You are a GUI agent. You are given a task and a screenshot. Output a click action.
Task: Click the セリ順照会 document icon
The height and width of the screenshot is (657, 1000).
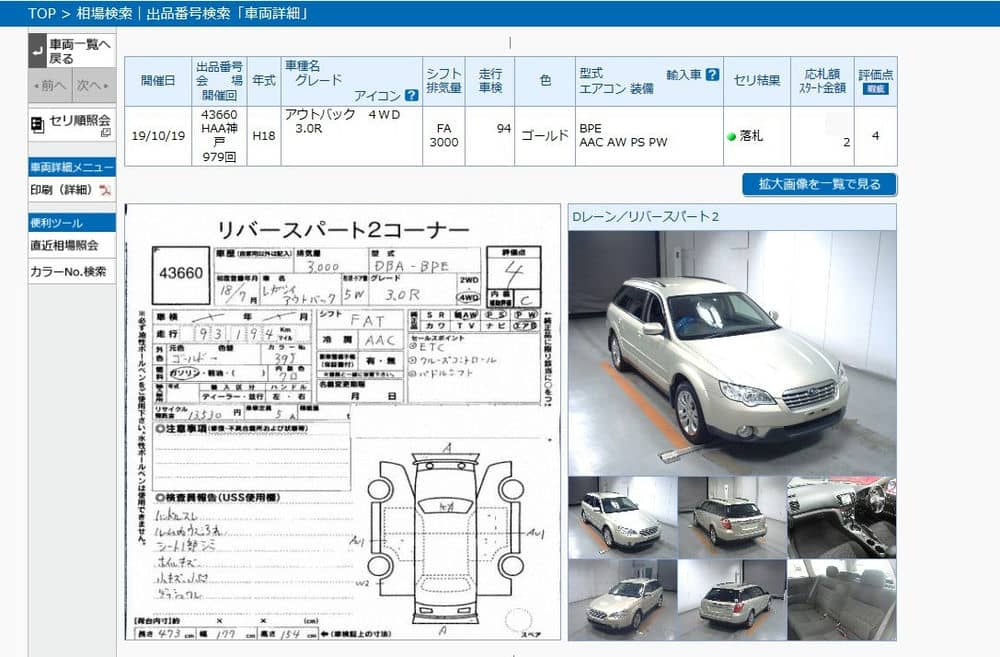click(x=37, y=124)
